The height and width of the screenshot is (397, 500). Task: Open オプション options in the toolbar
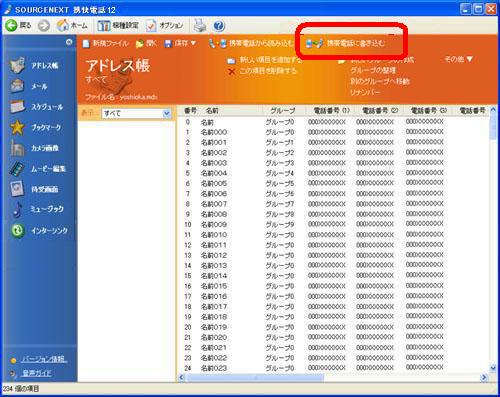click(165, 25)
